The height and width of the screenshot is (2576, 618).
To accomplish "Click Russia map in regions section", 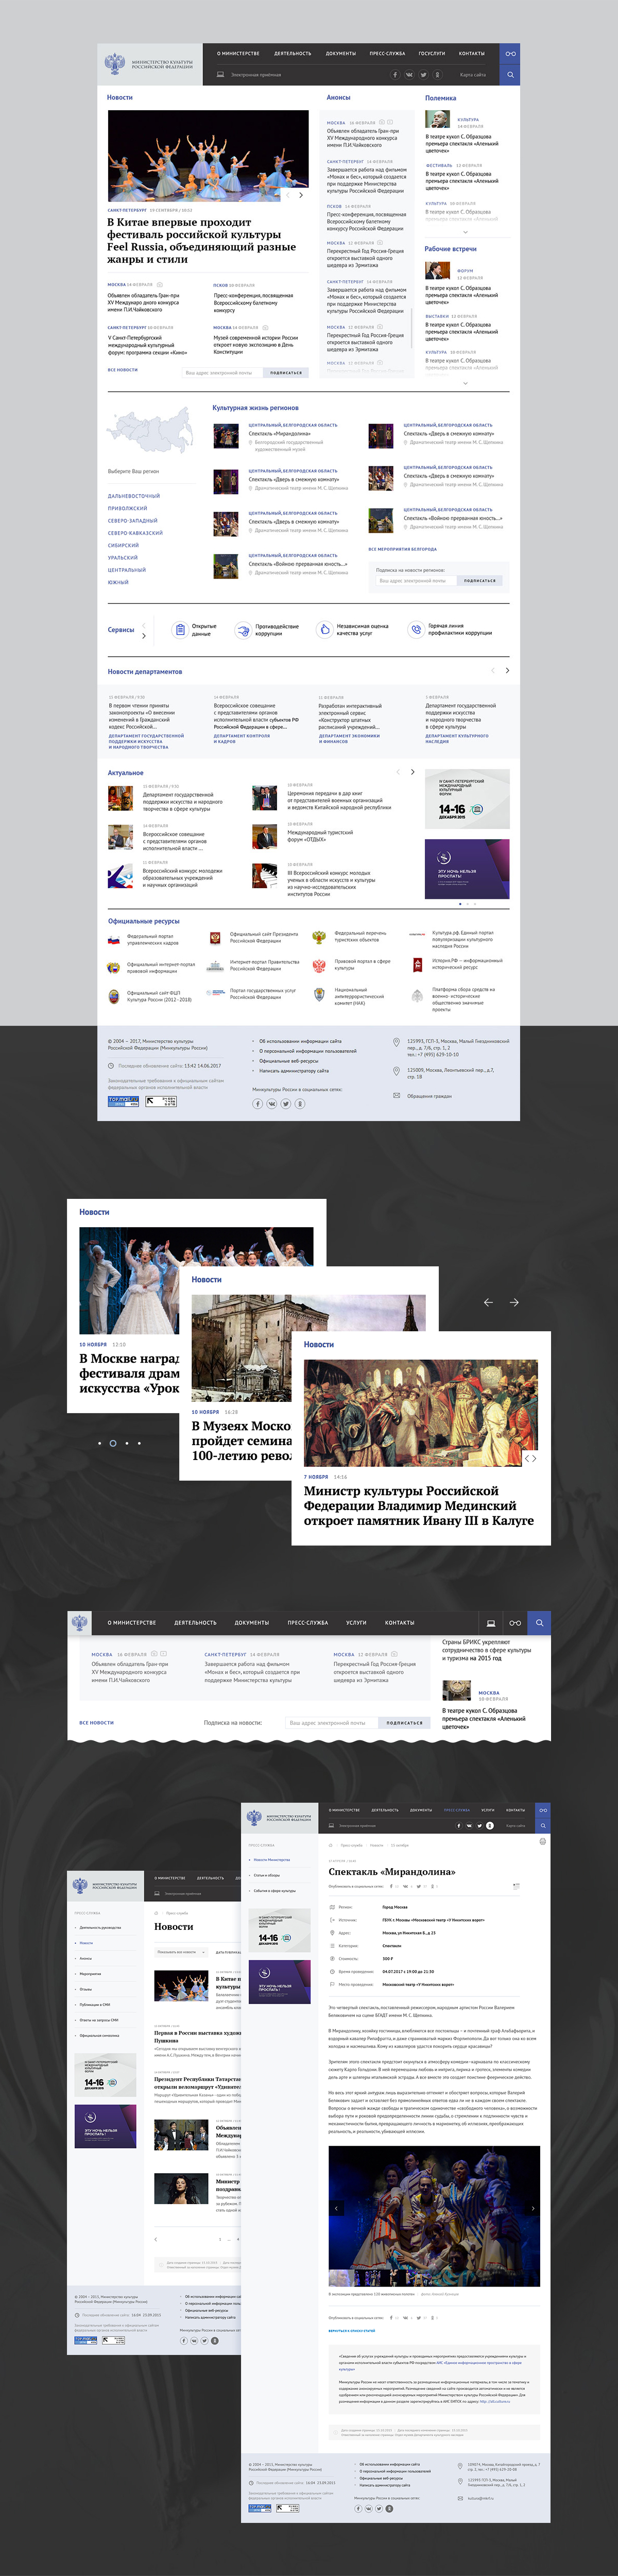I will click(x=150, y=431).
